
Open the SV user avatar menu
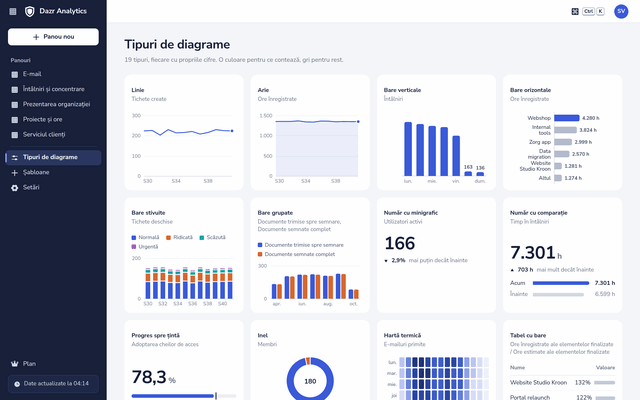tap(621, 11)
